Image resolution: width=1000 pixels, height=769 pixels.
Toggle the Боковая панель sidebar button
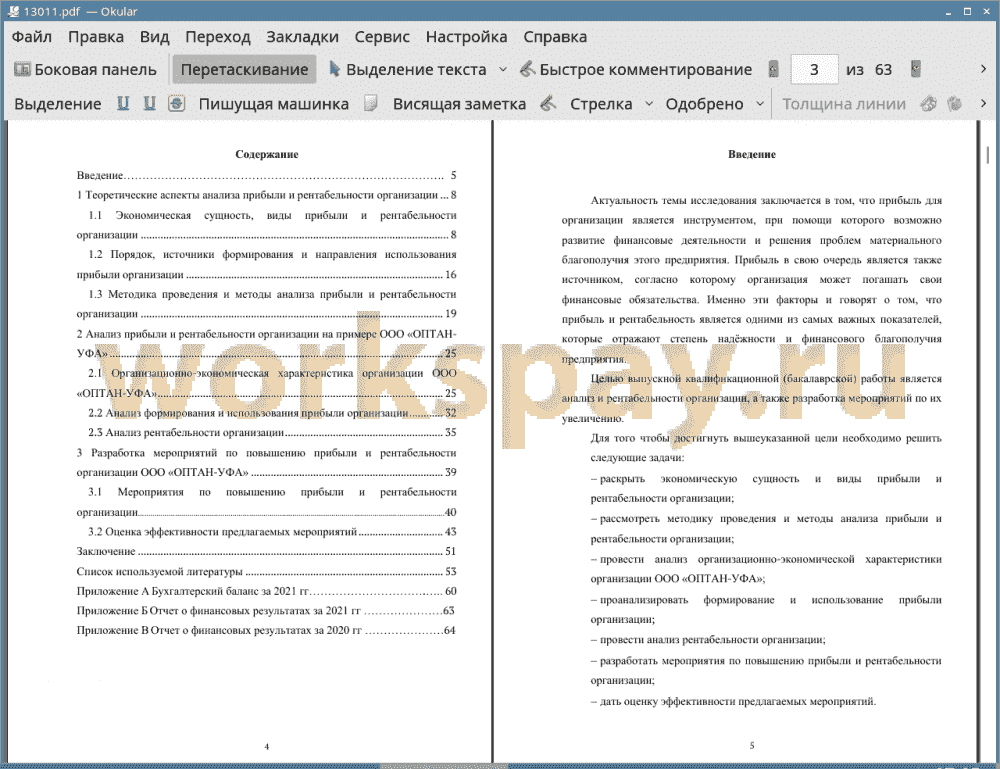(85, 70)
